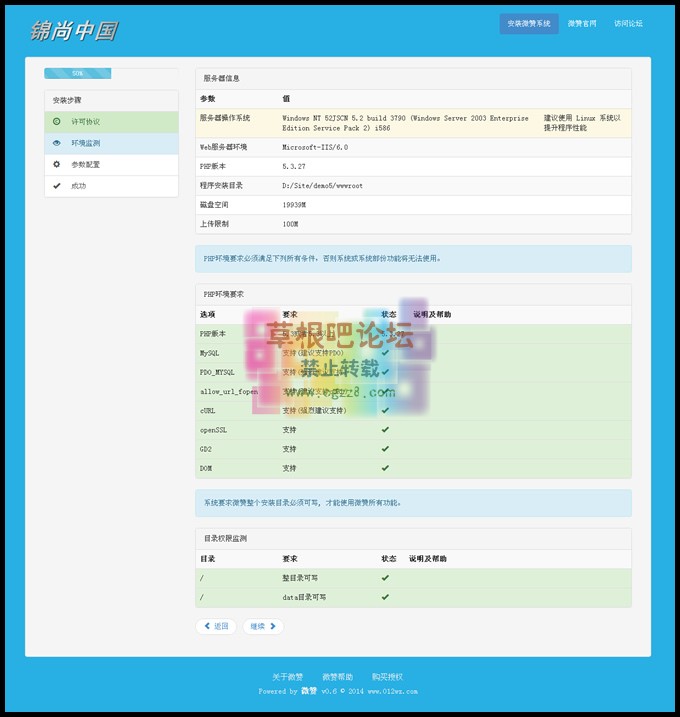680x717 pixels.
Task: Click the 继续 button
Action: point(263,626)
